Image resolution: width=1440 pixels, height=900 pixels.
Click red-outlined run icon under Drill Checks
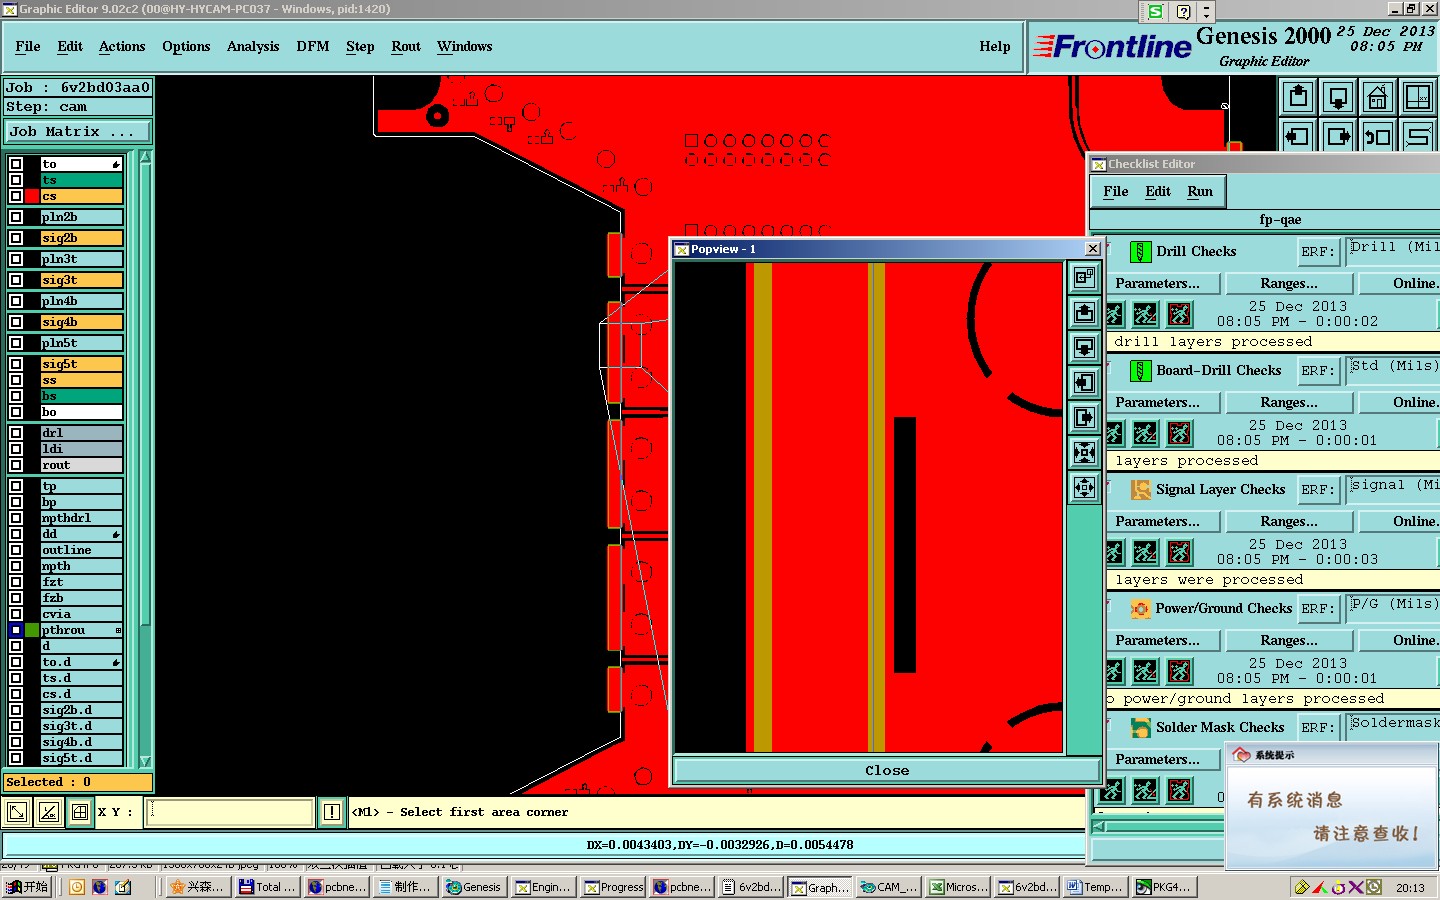pos(1180,314)
